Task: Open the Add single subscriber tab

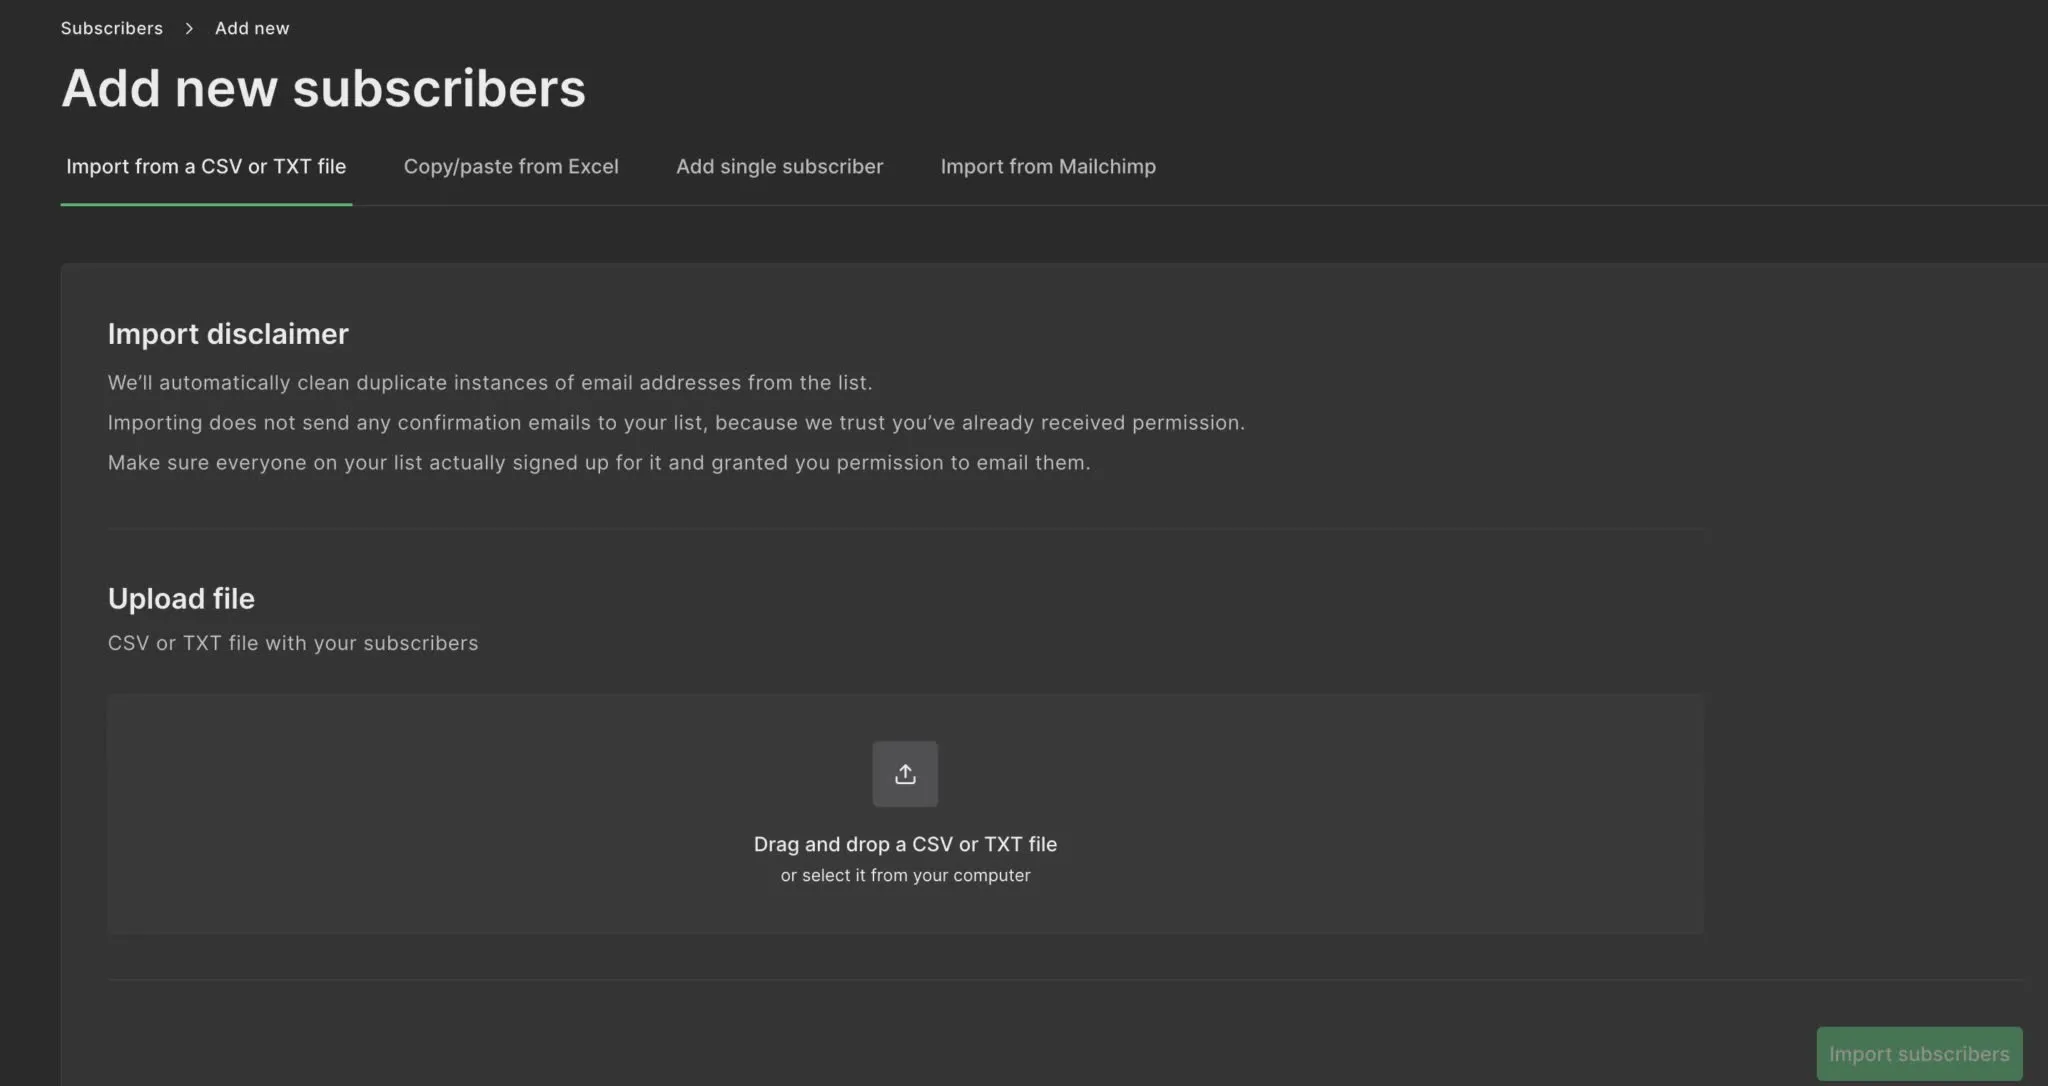Action: point(779,166)
